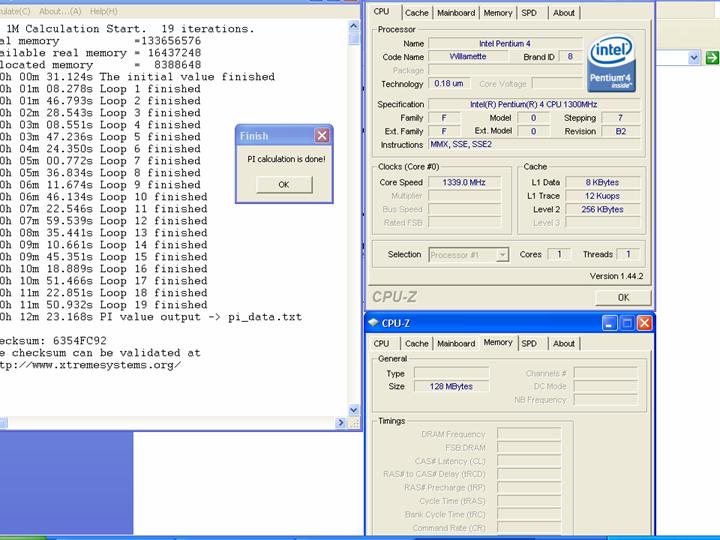The width and height of the screenshot is (720, 540).
Task: Click Super PI vertical scrollbar up arrow
Action: click(x=353, y=26)
